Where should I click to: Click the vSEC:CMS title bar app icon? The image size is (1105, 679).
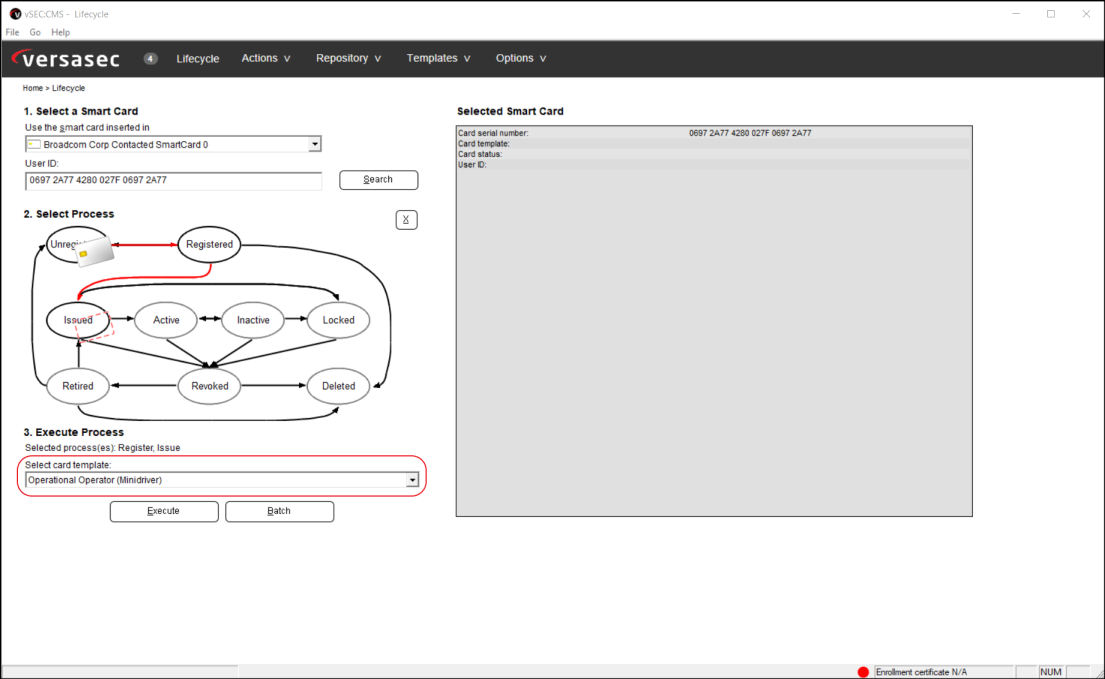coord(15,13)
